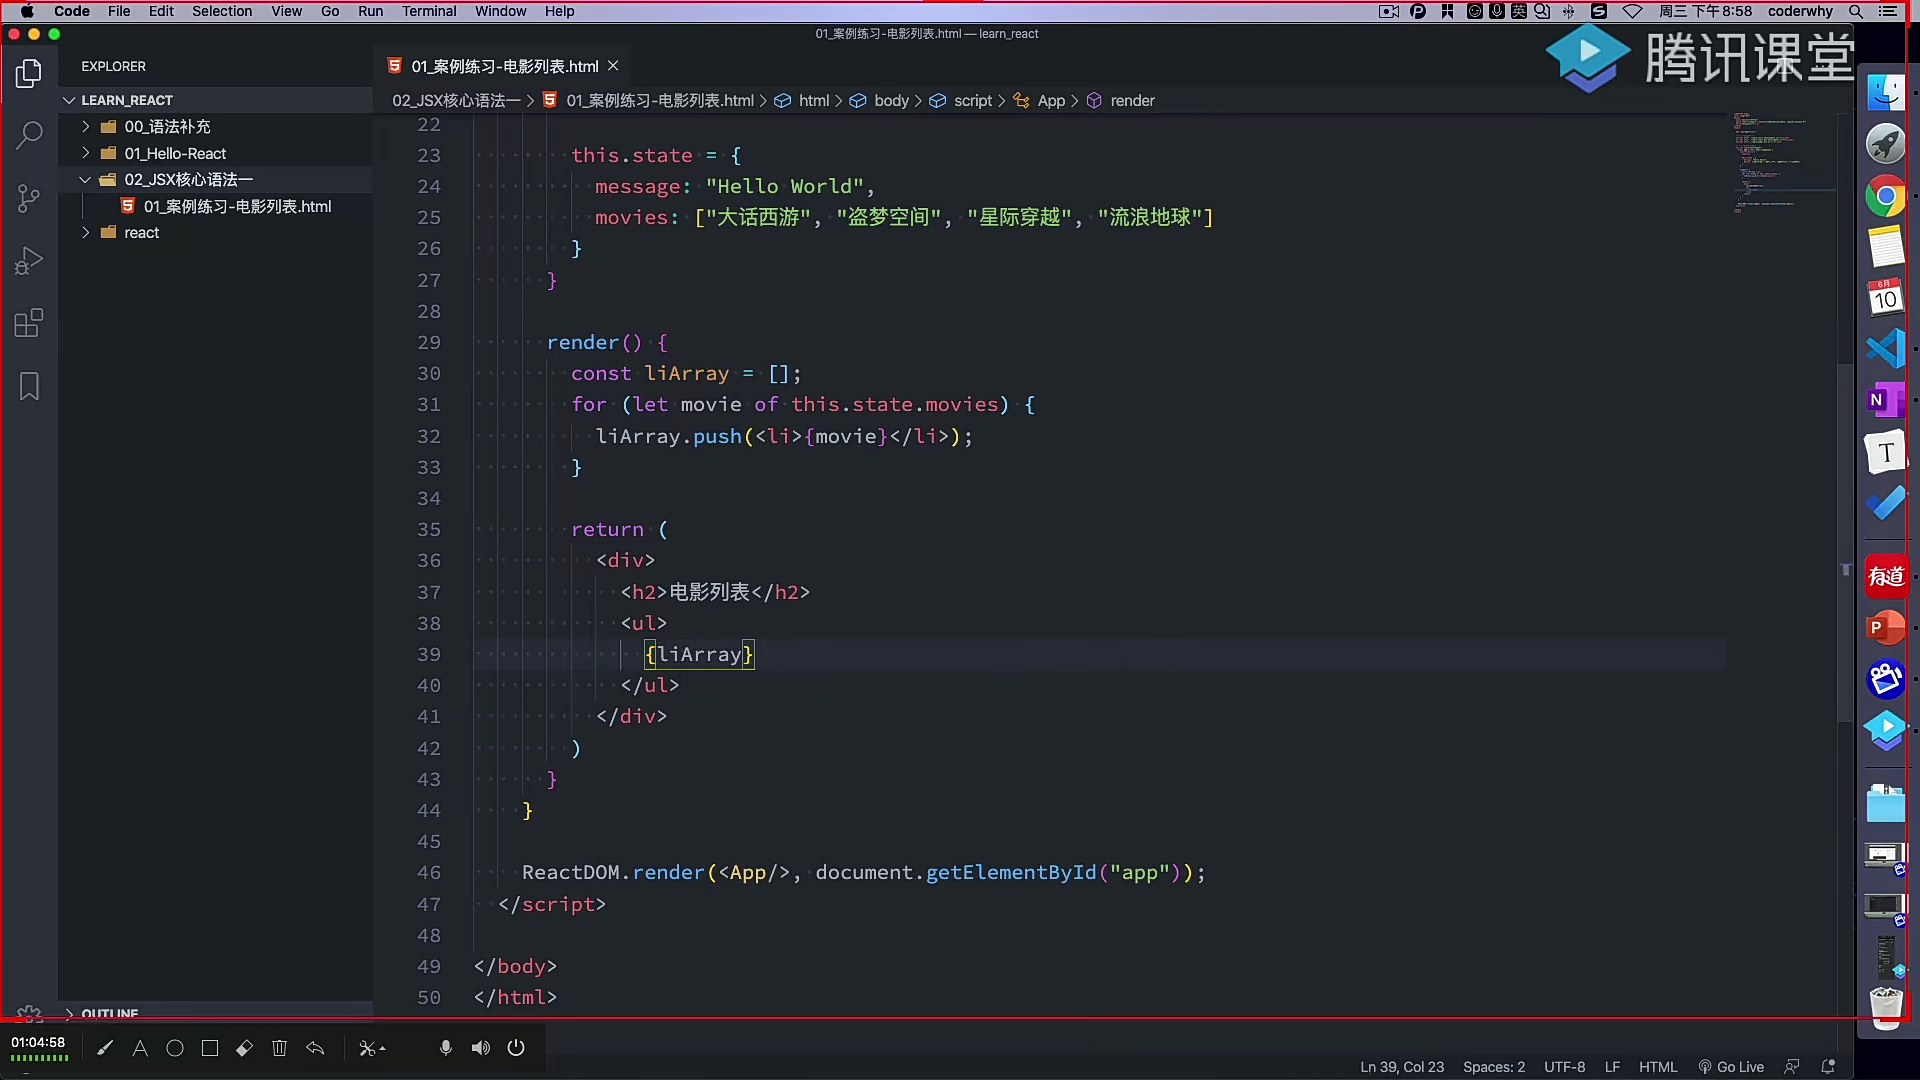Click the App breadcrumb item
The height and width of the screenshot is (1080, 1920).
pos(1051,101)
